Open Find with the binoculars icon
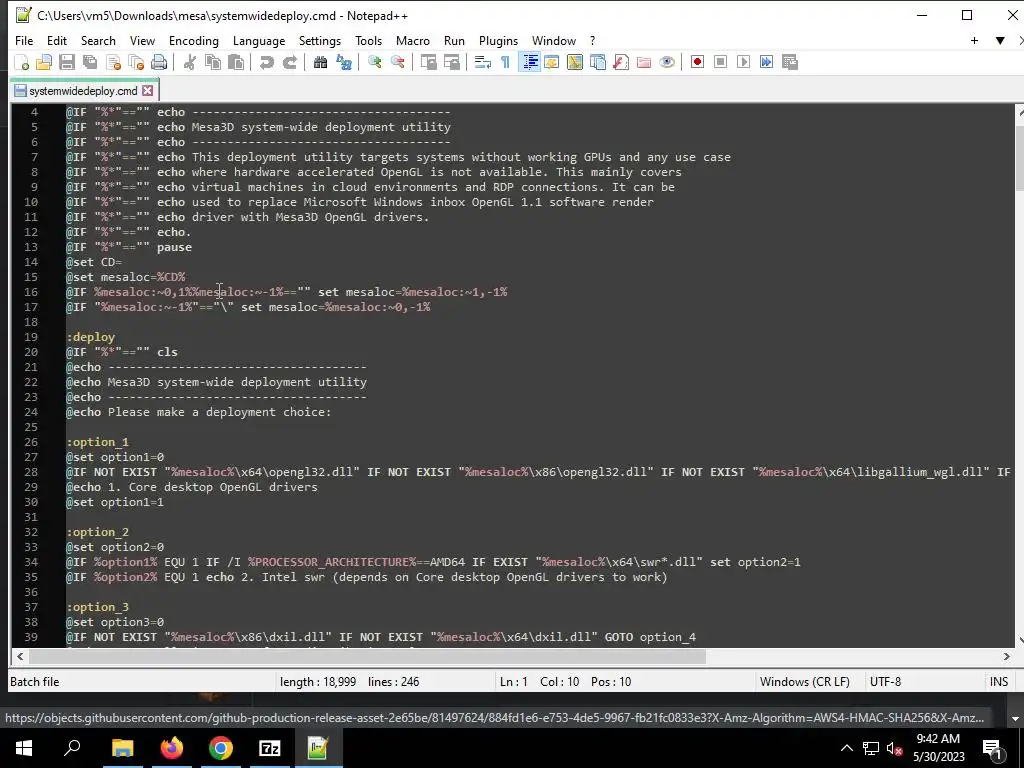 coord(320,62)
